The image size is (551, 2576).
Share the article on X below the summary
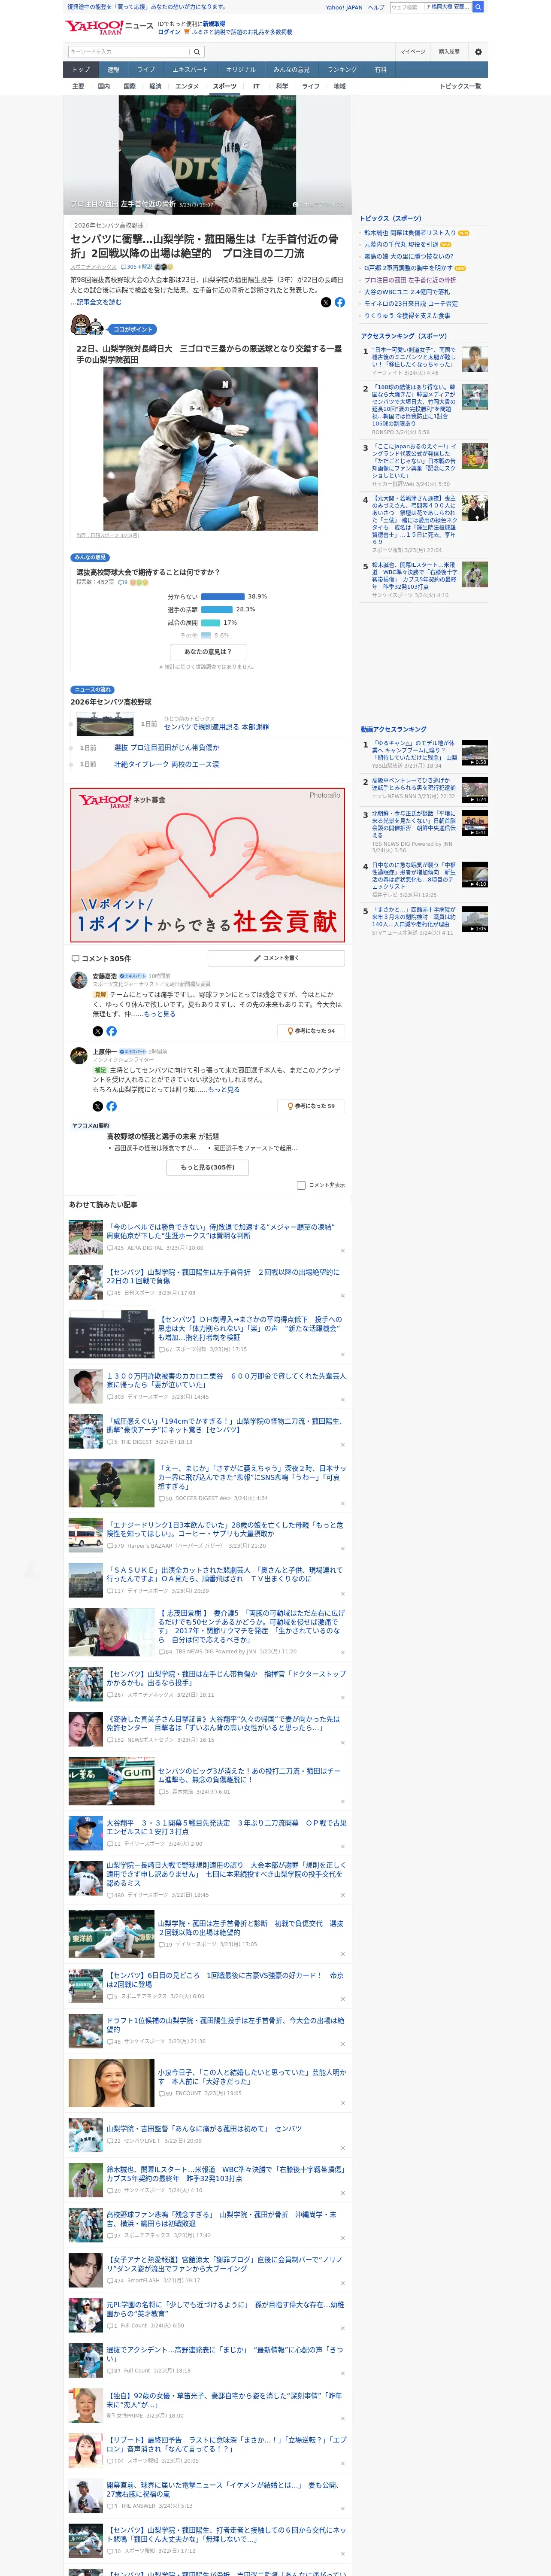[326, 302]
